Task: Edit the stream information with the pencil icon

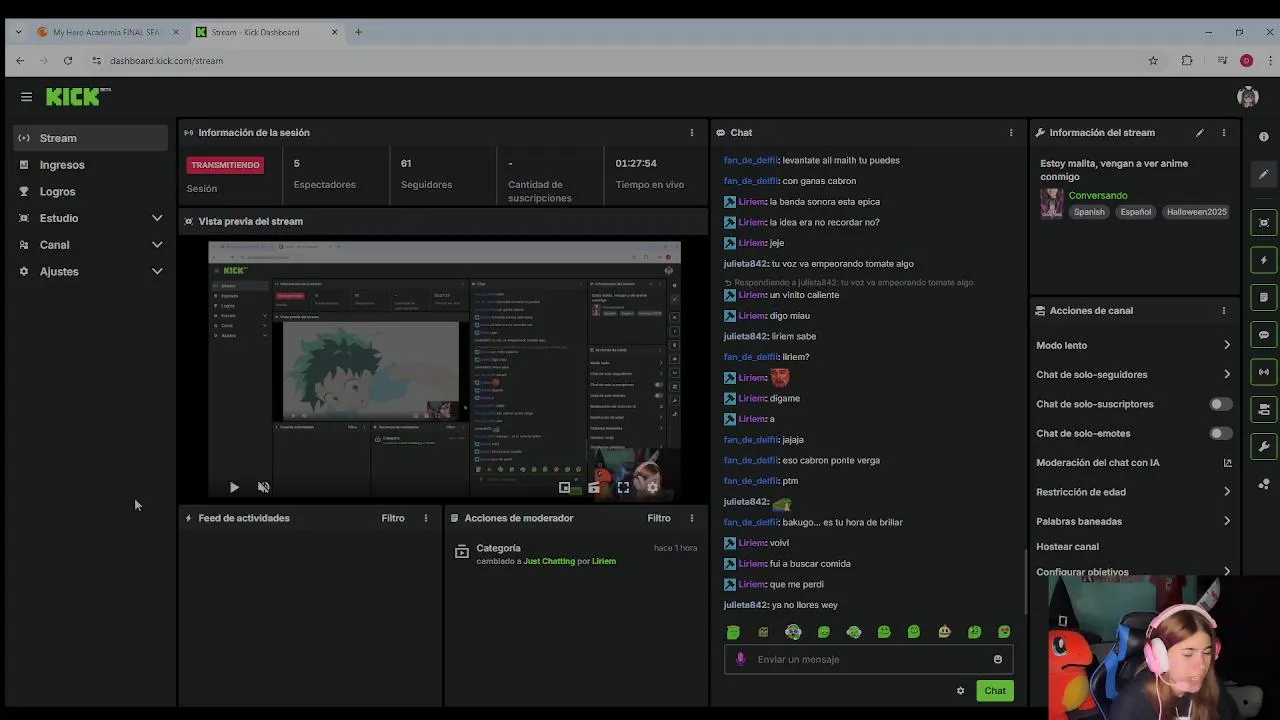Action: point(1199,132)
